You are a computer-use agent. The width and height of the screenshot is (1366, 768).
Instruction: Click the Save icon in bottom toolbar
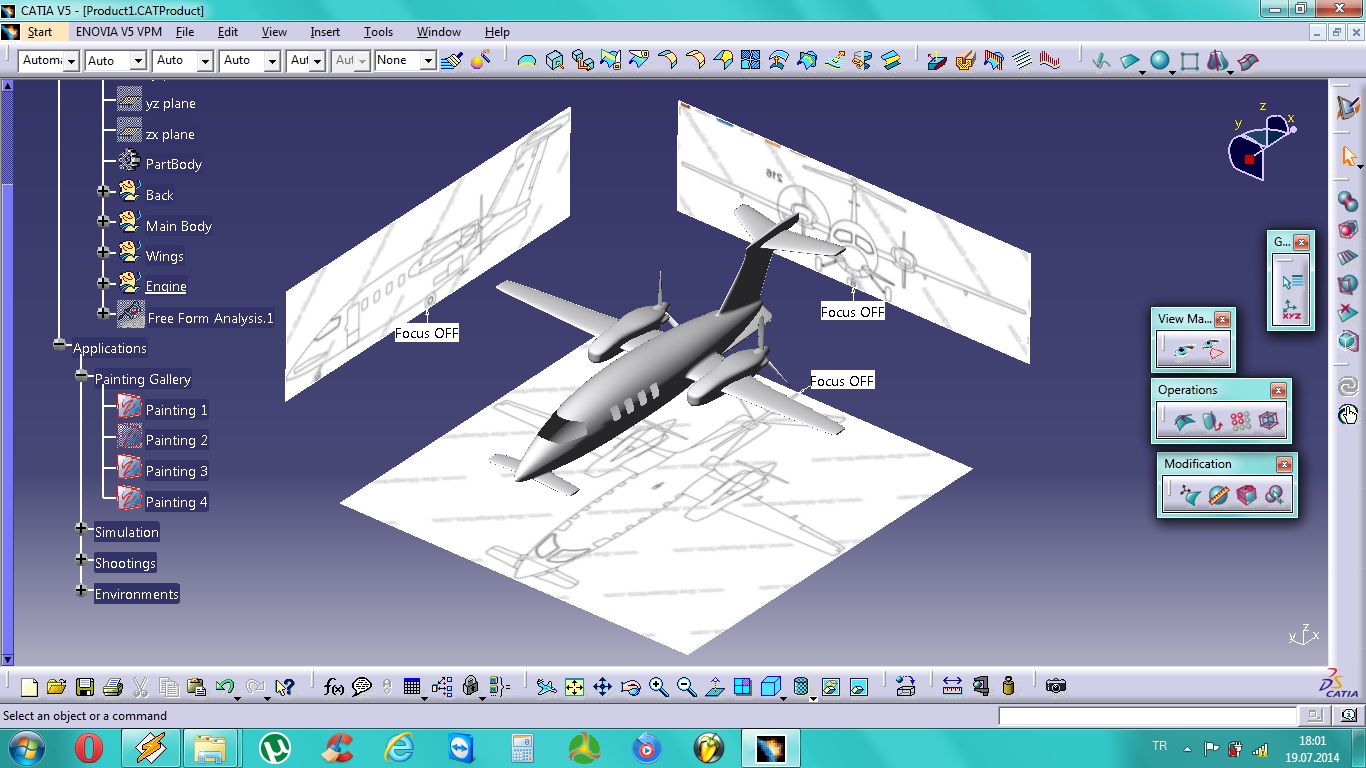[x=84, y=687]
